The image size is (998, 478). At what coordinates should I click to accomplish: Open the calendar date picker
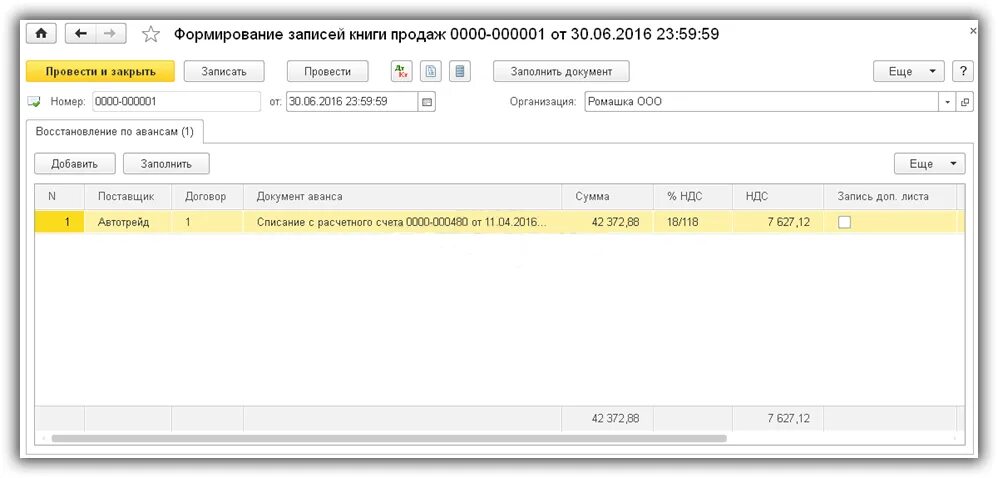pos(427,102)
